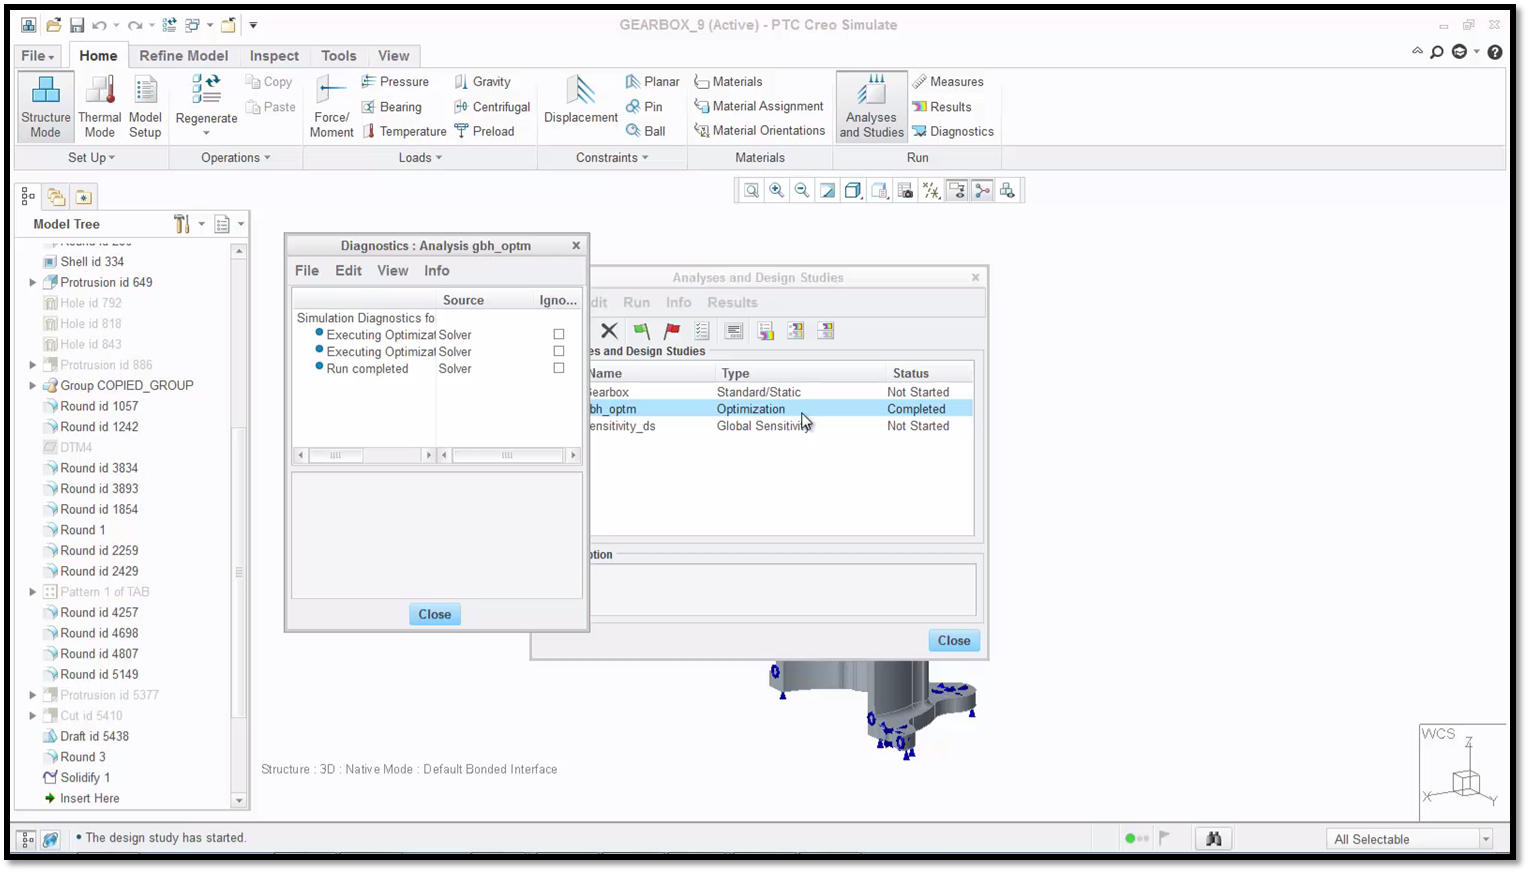Open the File menu

tap(37, 56)
